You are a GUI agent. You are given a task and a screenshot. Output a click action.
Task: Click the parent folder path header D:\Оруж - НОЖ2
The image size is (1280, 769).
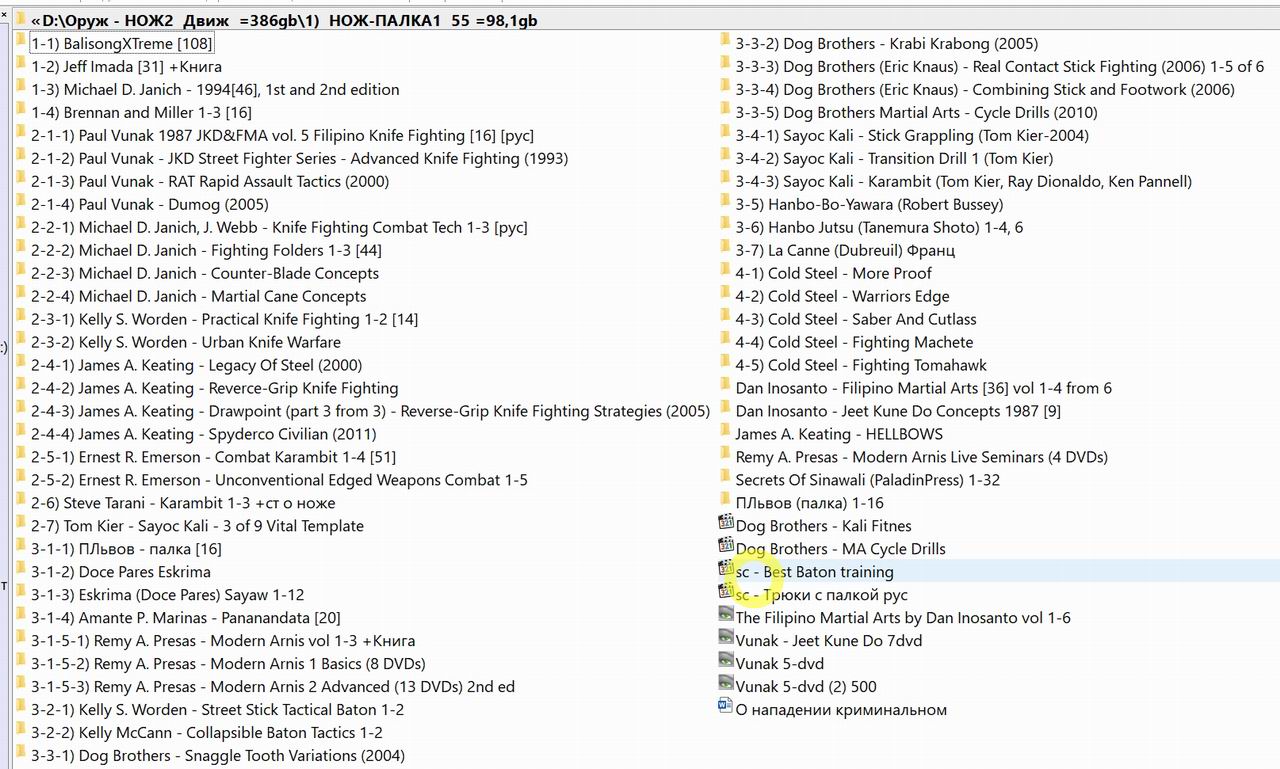(x=285, y=20)
